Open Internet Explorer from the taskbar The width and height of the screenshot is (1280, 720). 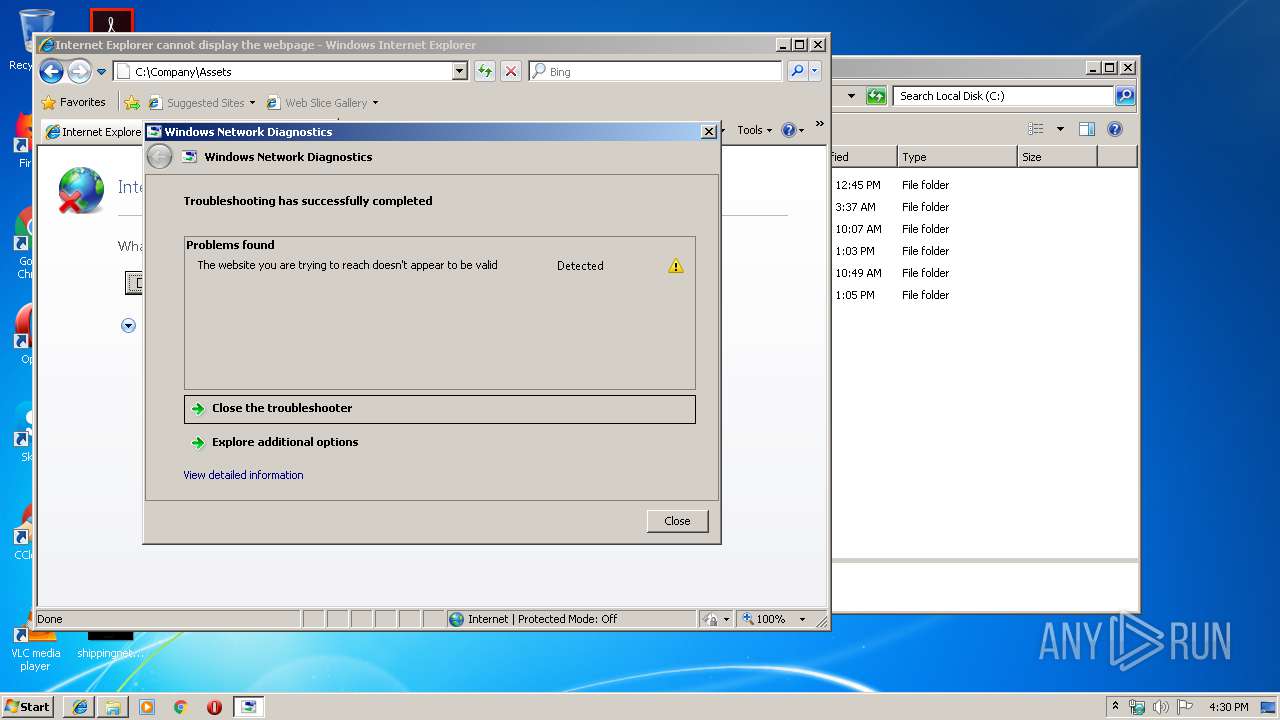pyautogui.click(x=79, y=706)
